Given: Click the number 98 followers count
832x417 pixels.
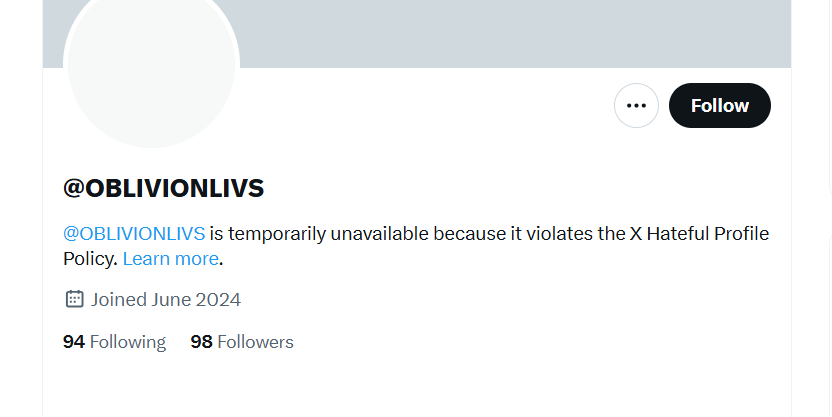Looking at the screenshot, I should [201, 342].
